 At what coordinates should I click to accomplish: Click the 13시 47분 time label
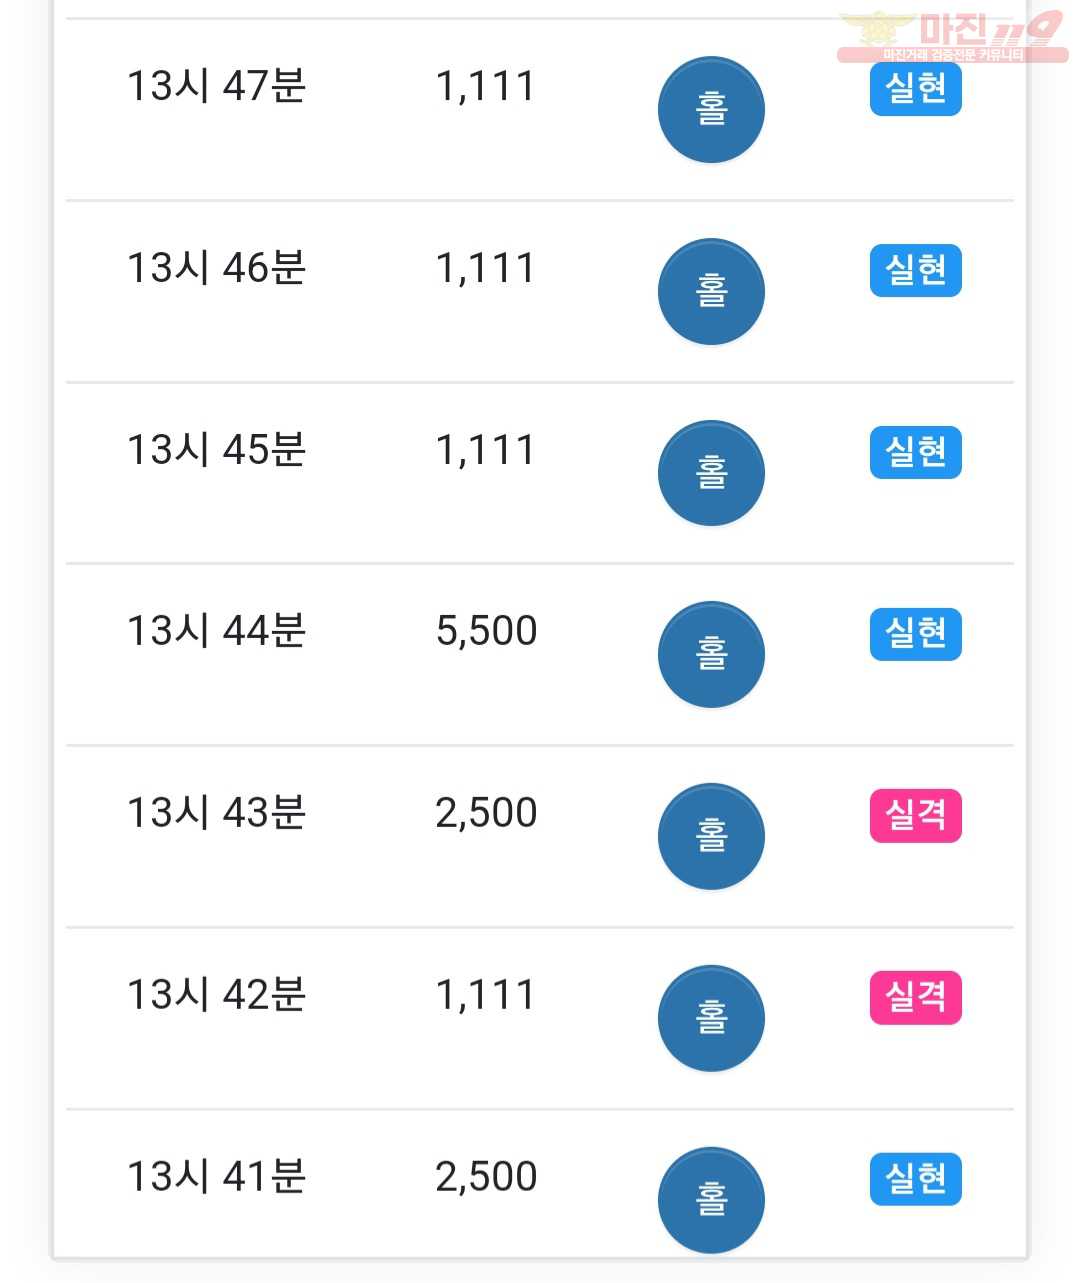pos(216,86)
